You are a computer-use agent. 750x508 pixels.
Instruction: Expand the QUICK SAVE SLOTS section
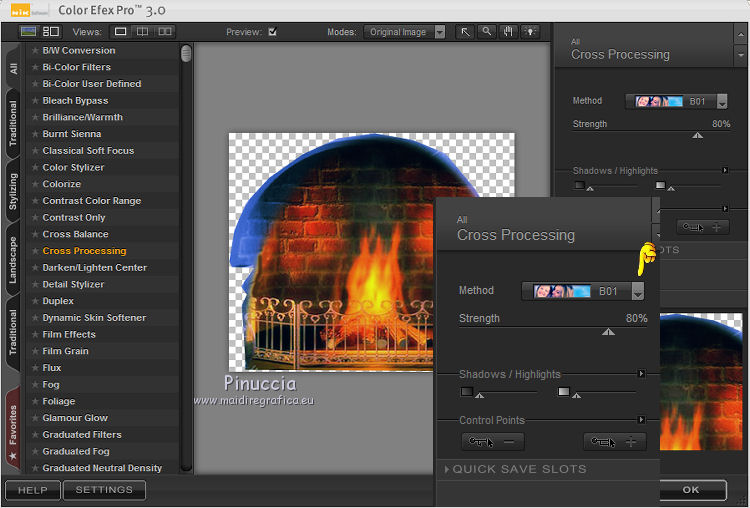pos(516,469)
